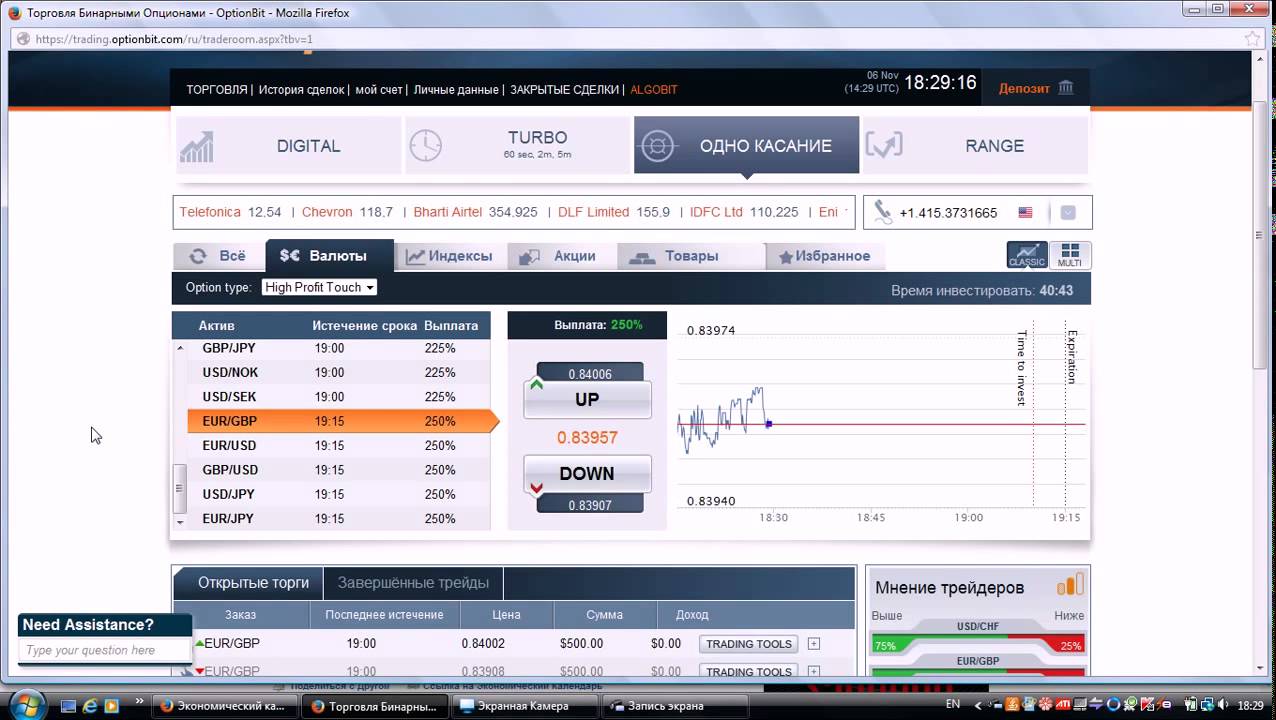Select the EUR/JPY asset row
The image size is (1276, 720).
[x=338, y=518]
